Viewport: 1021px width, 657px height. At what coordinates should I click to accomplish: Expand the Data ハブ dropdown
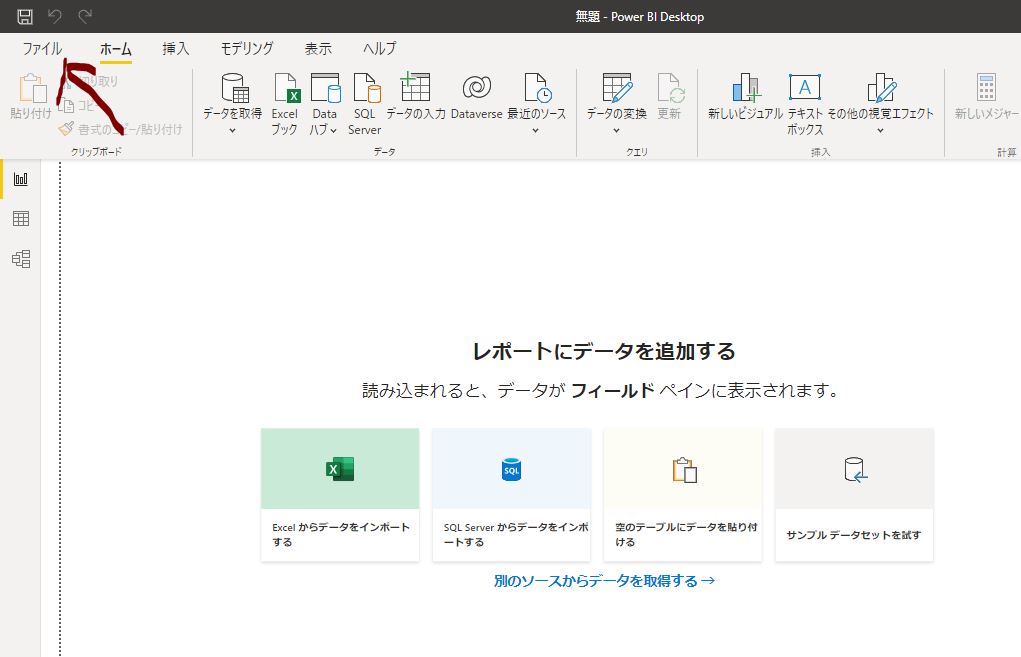click(x=333, y=130)
